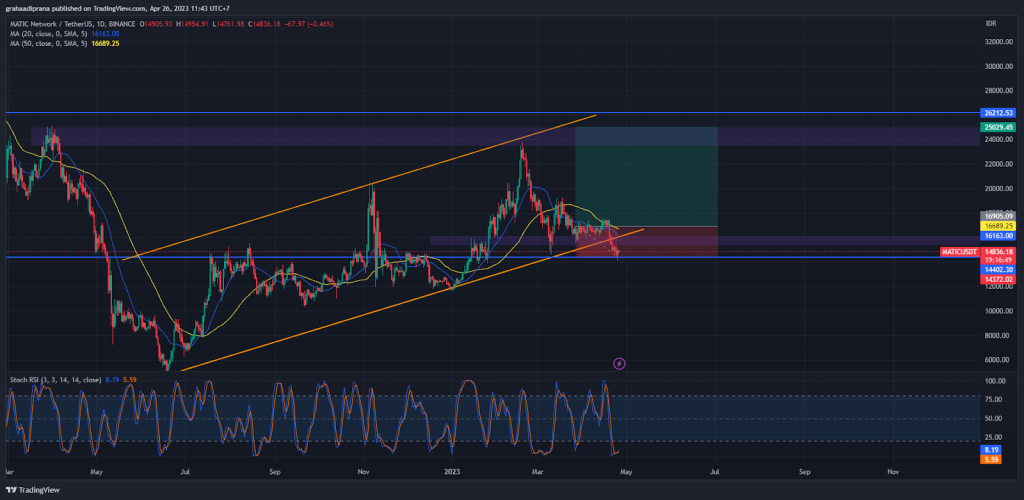Click the green 25029.45 target price label
The width and height of the screenshot is (1024, 500).
tap(997, 127)
